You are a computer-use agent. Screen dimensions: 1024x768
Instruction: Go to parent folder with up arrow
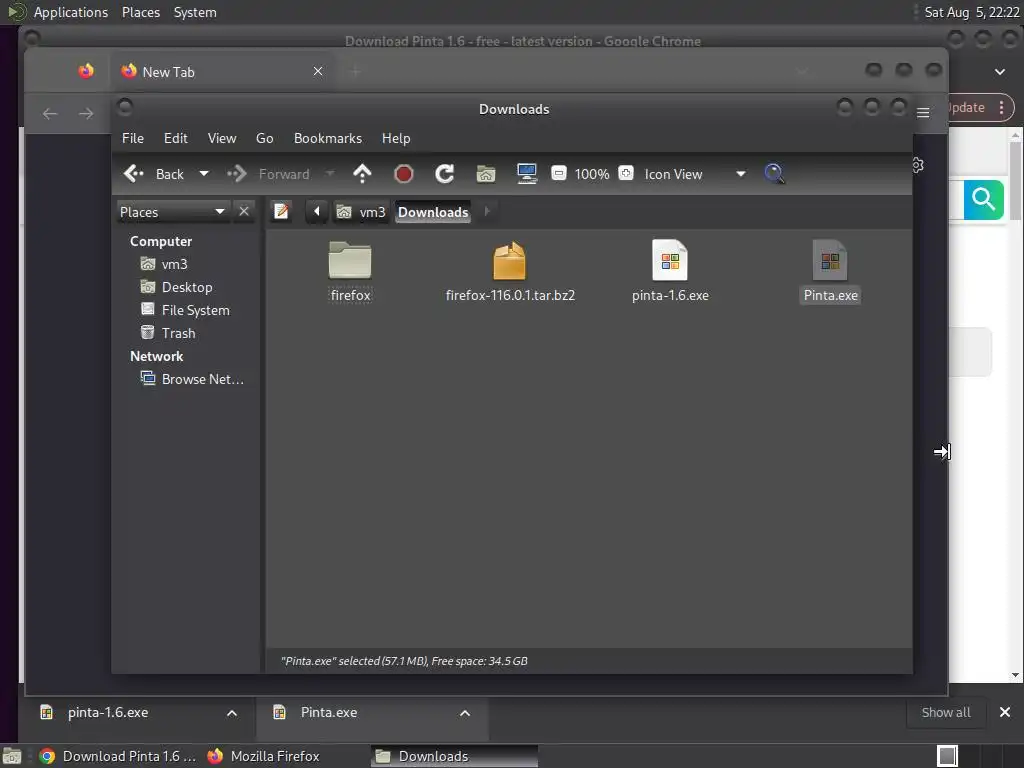coord(362,174)
